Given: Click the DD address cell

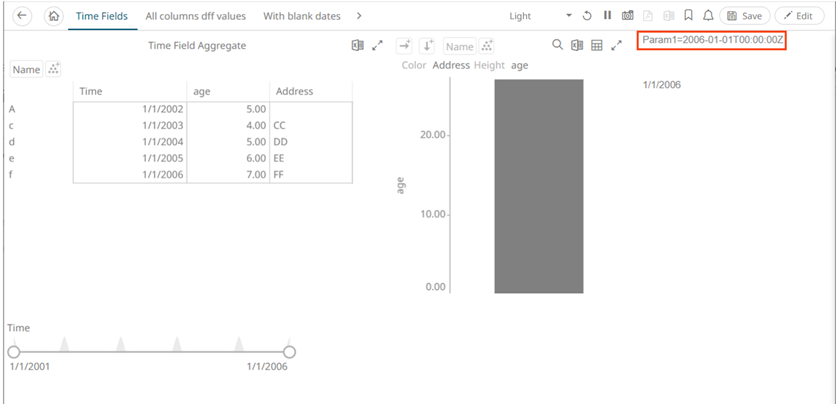Looking at the screenshot, I should coord(311,142).
